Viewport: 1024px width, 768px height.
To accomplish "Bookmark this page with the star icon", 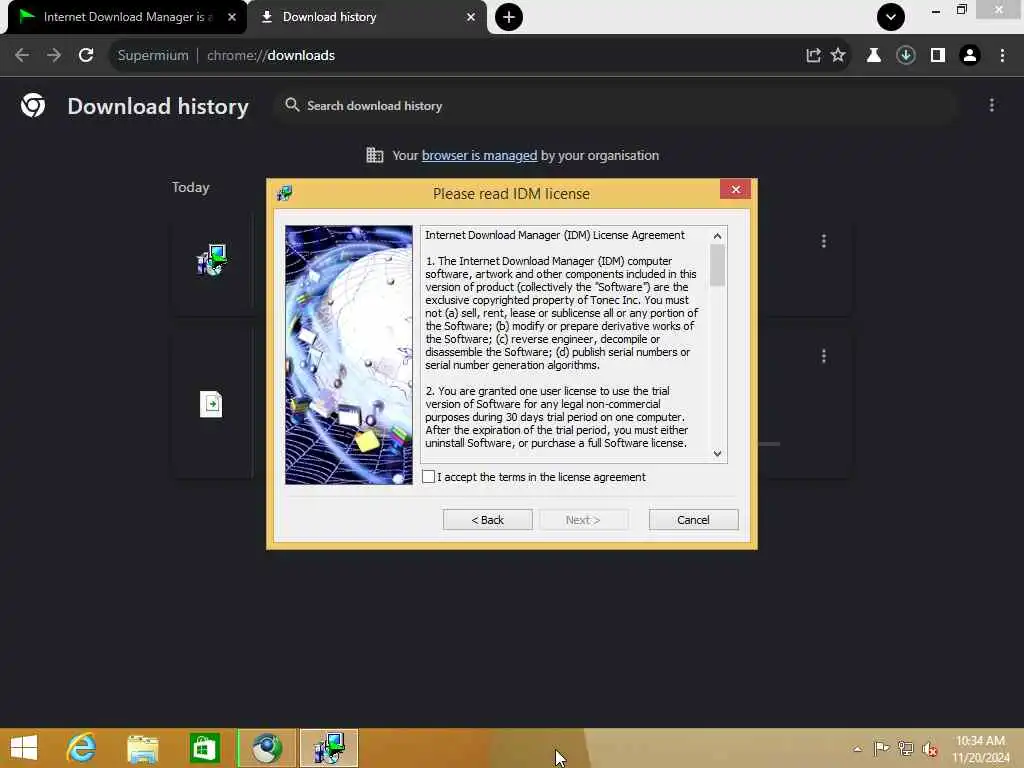I will [838, 56].
